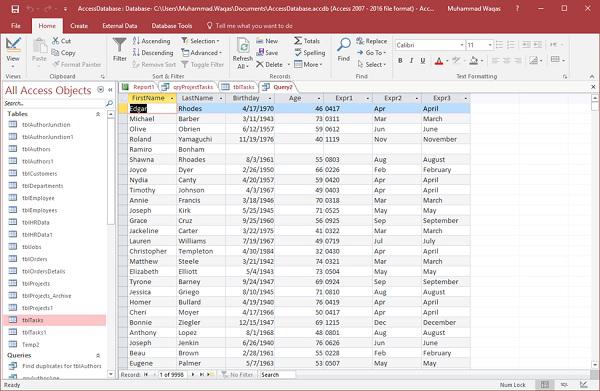Viewport: 600px width, 391px height.
Task: Open the font size dropdown
Action: (x=490, y=45)
